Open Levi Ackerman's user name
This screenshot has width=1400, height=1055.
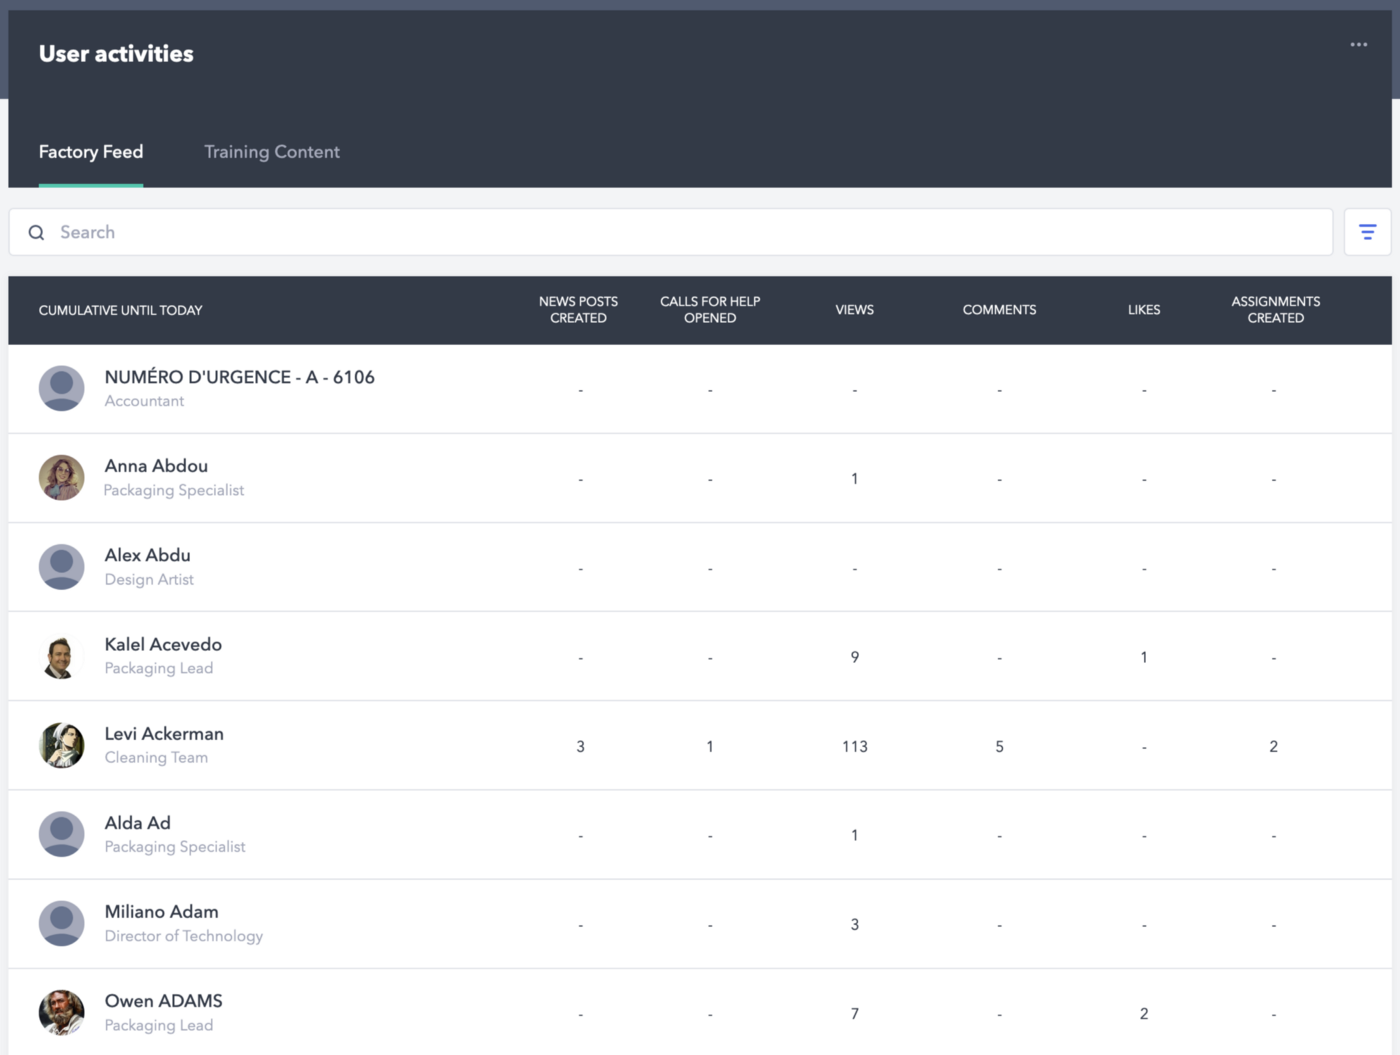[x=164, y=734]
